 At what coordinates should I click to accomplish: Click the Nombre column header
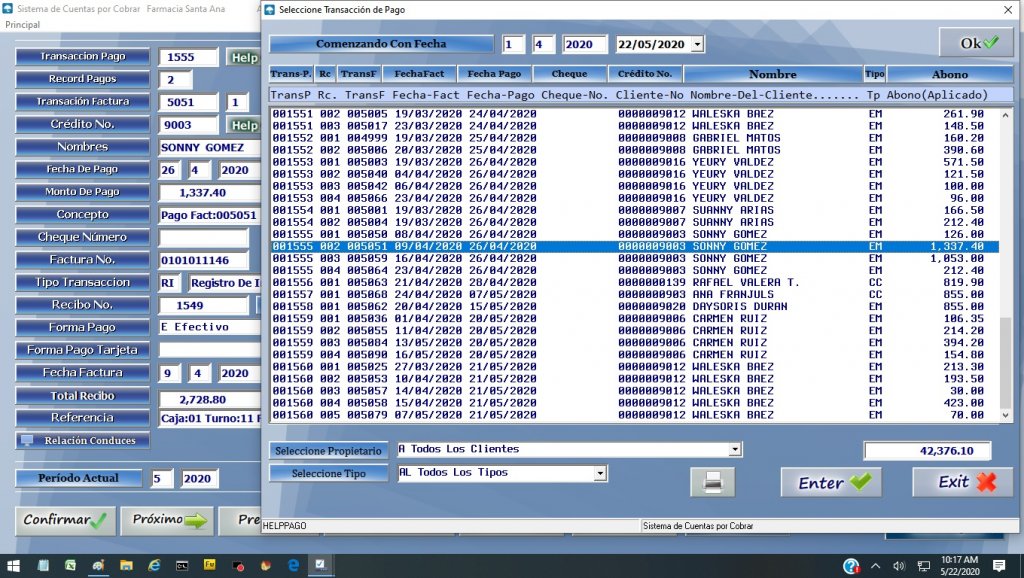[772, 74]
